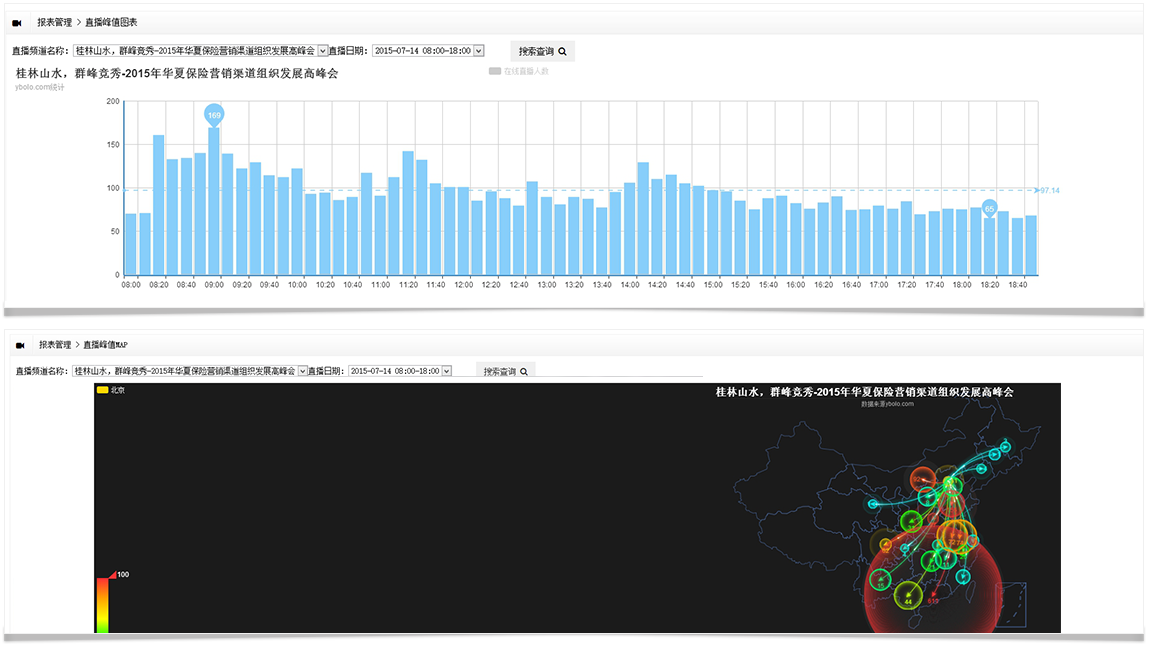Click the 12:00 x-axis label
The width and height of the screenshot is (1150, 650).
(464, 285)
